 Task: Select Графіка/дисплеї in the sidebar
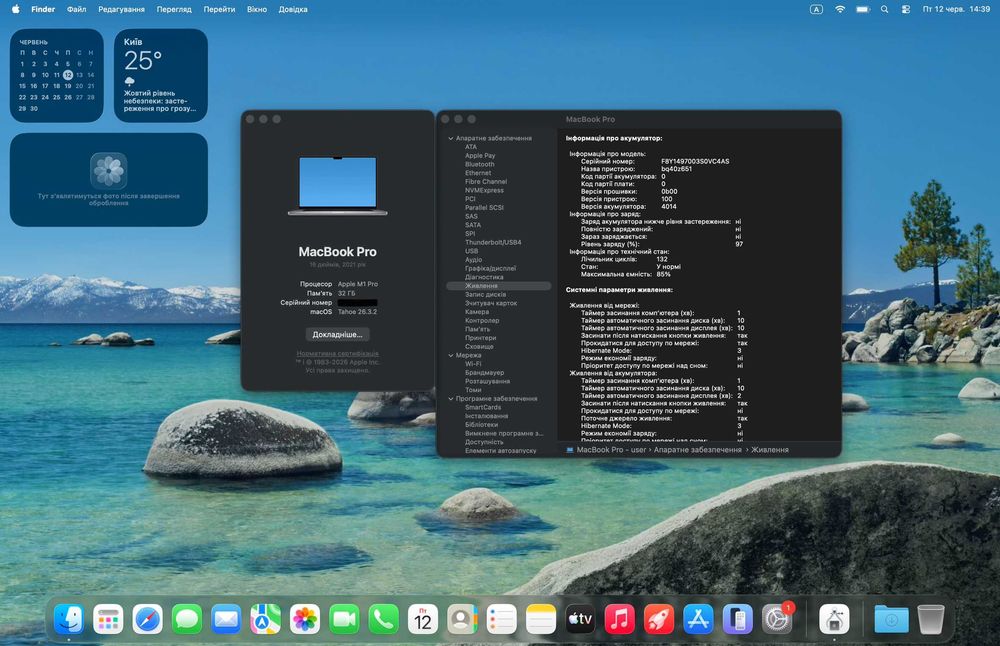coord(490,268)
